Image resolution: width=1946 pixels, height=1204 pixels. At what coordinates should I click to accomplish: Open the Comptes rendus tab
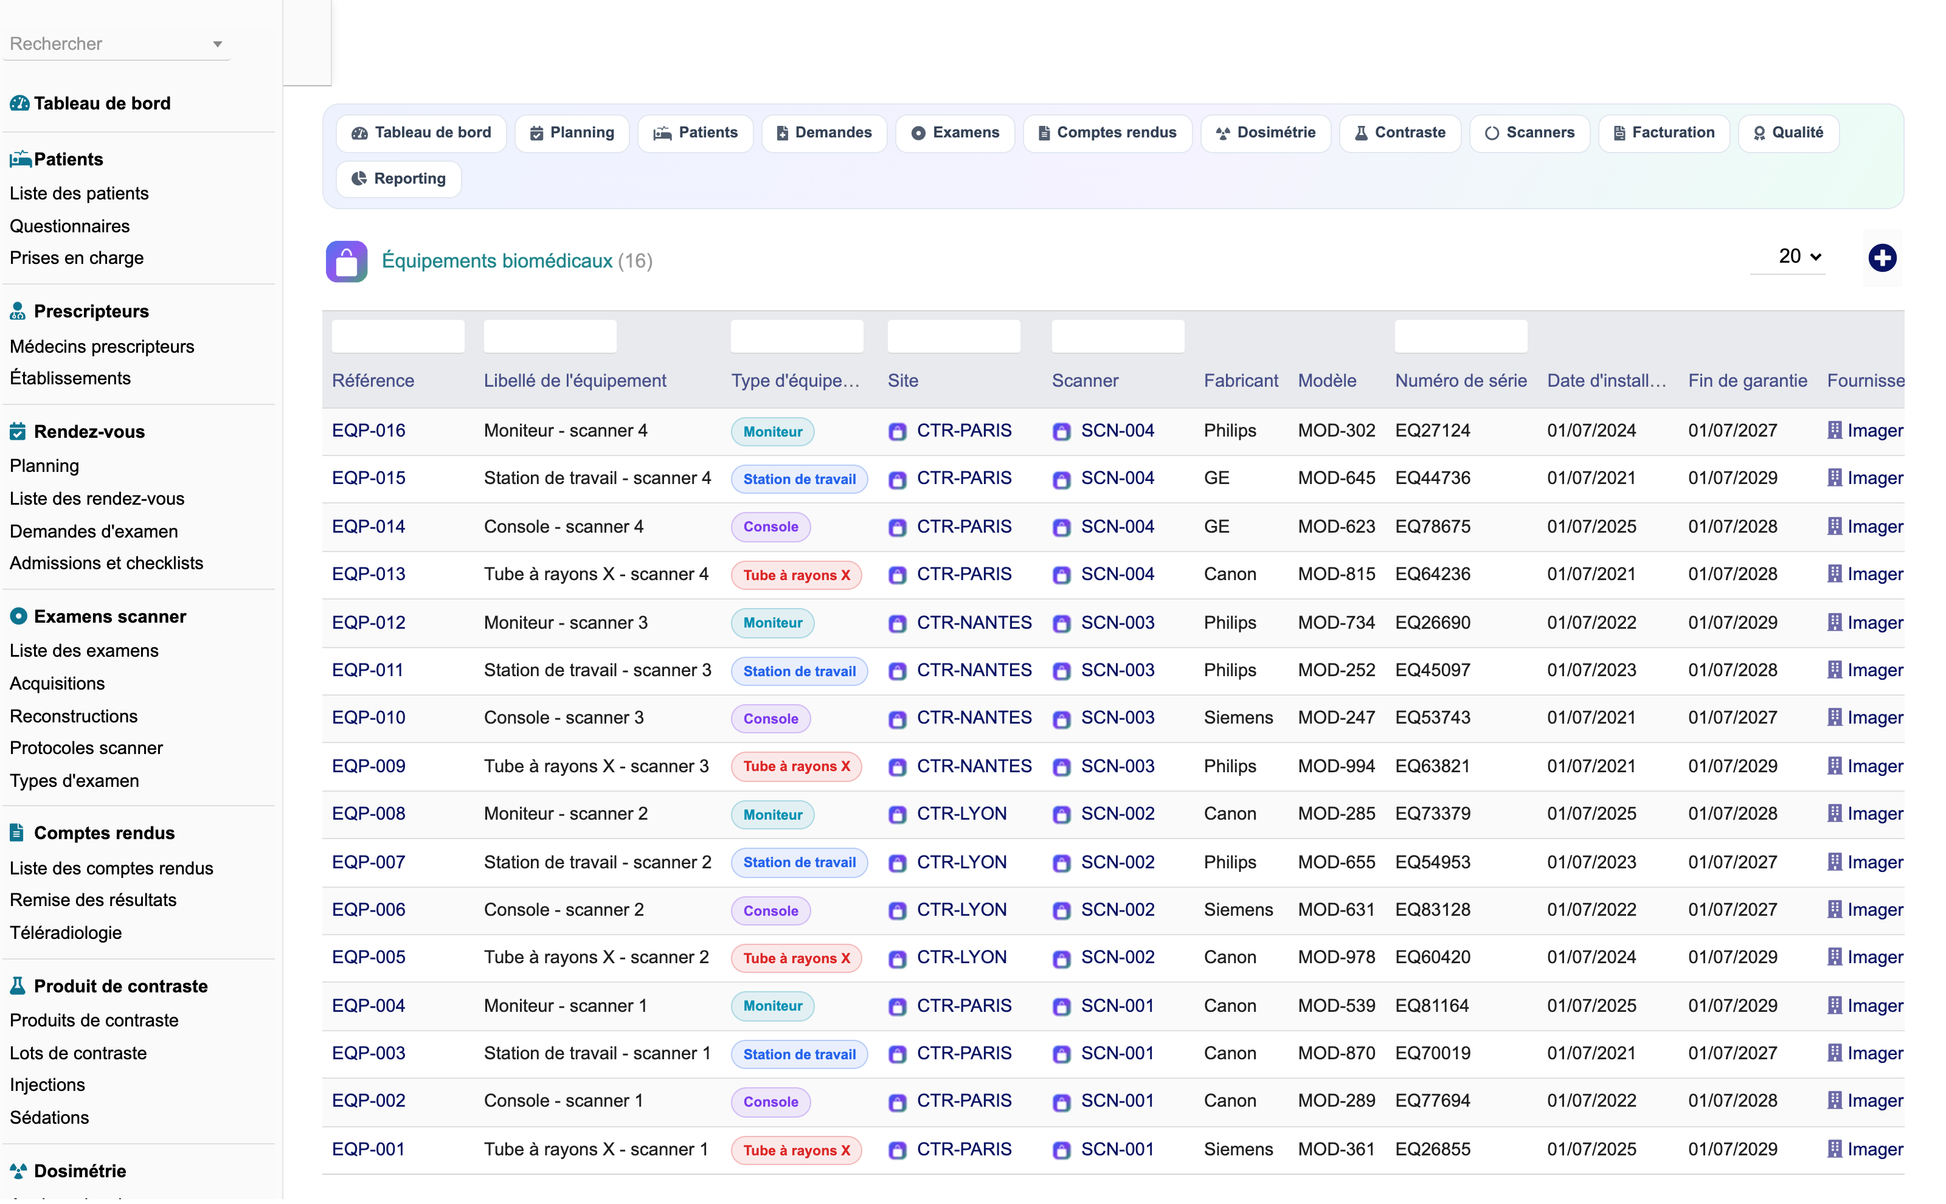click(x=1108, y=133)
